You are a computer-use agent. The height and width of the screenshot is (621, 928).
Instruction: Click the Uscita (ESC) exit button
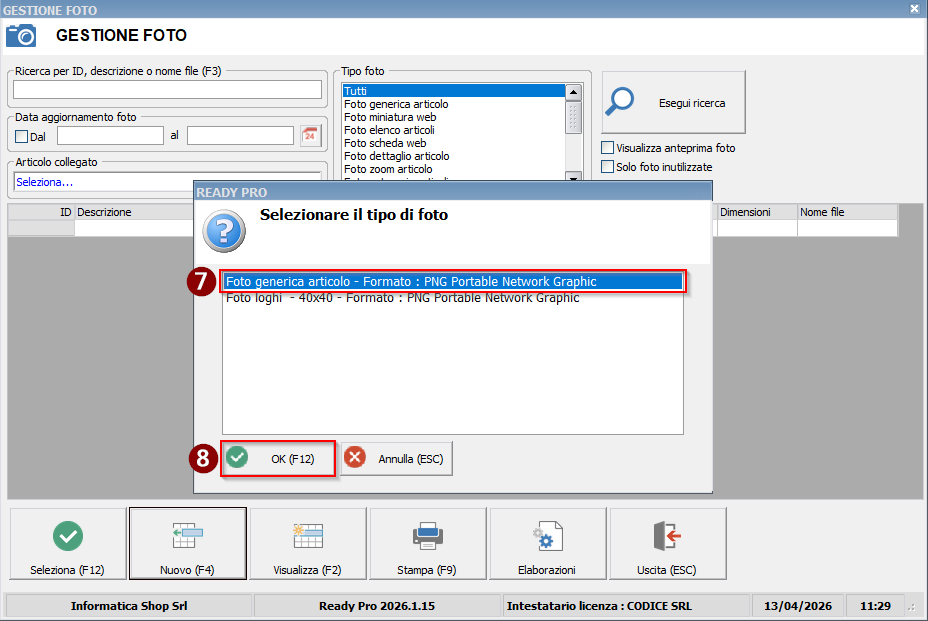(x=667, y=544)
